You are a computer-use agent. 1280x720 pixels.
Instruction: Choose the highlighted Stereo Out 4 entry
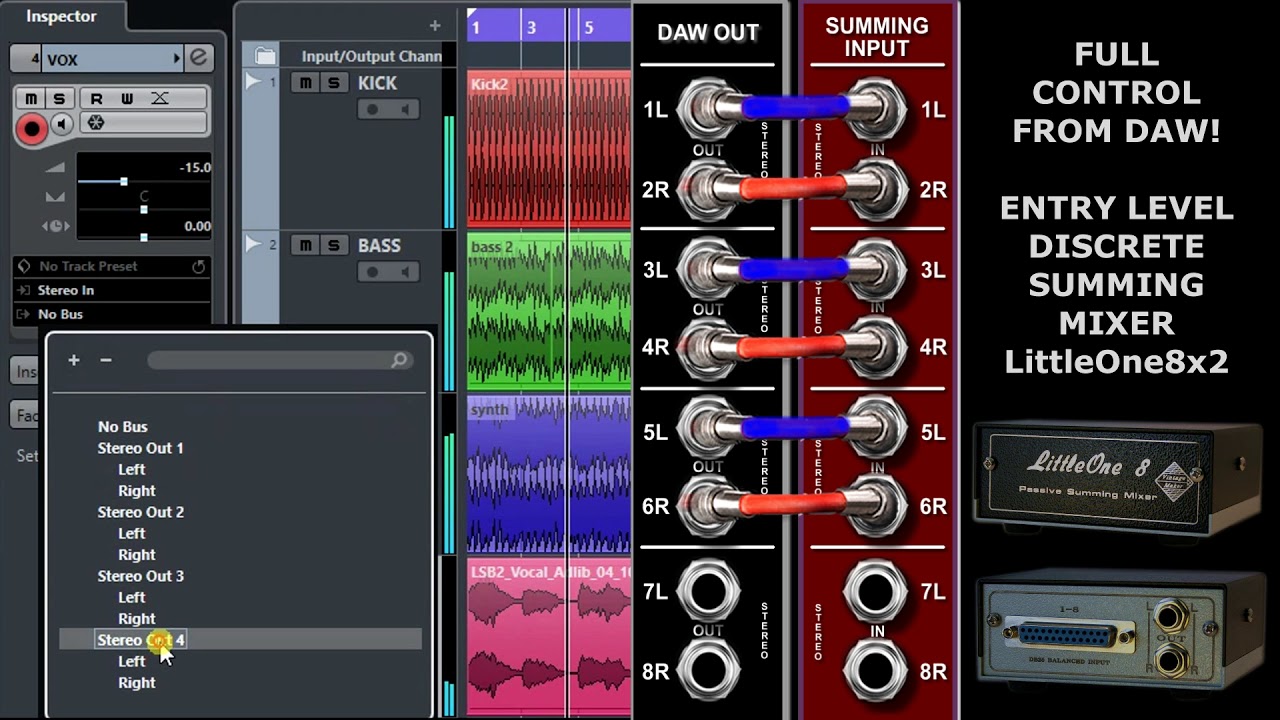(240, 640)
